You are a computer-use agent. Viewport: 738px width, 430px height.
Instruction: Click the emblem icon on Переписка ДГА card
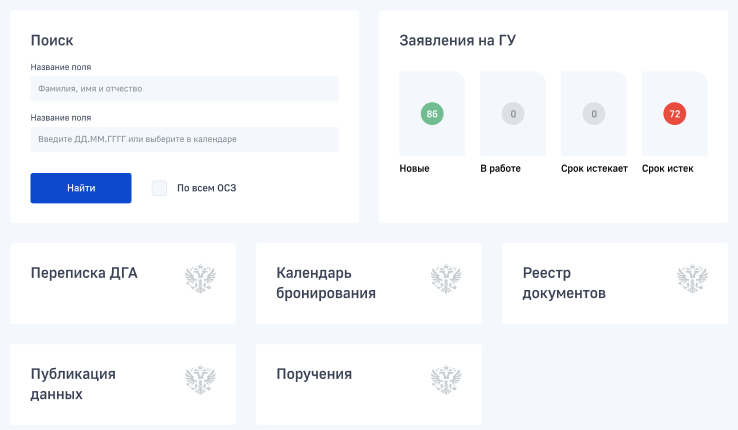201,279
